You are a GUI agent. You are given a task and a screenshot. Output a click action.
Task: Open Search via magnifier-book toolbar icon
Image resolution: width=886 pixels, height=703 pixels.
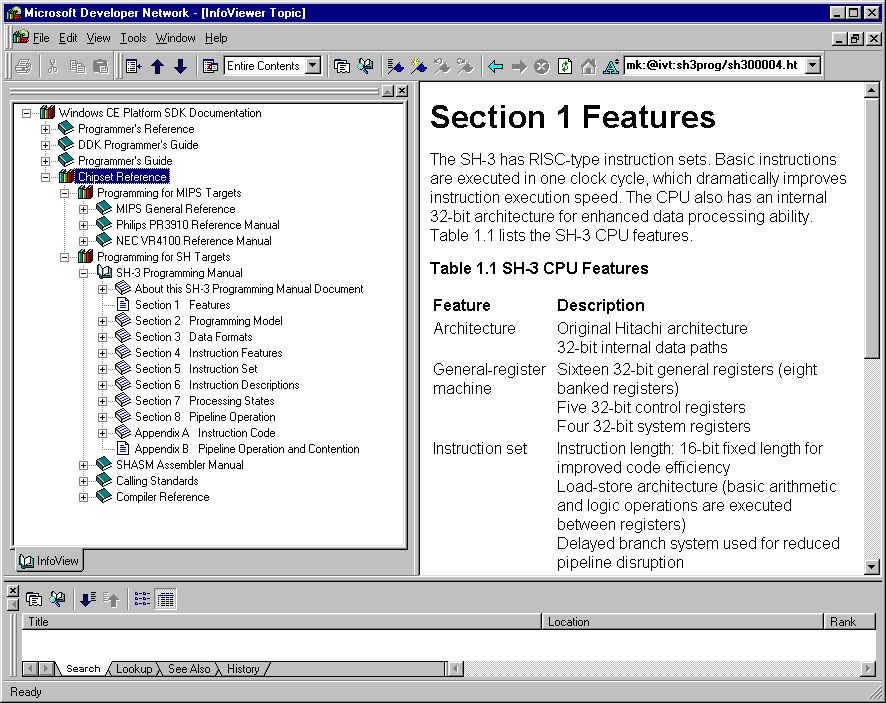[x=366, y=66]
